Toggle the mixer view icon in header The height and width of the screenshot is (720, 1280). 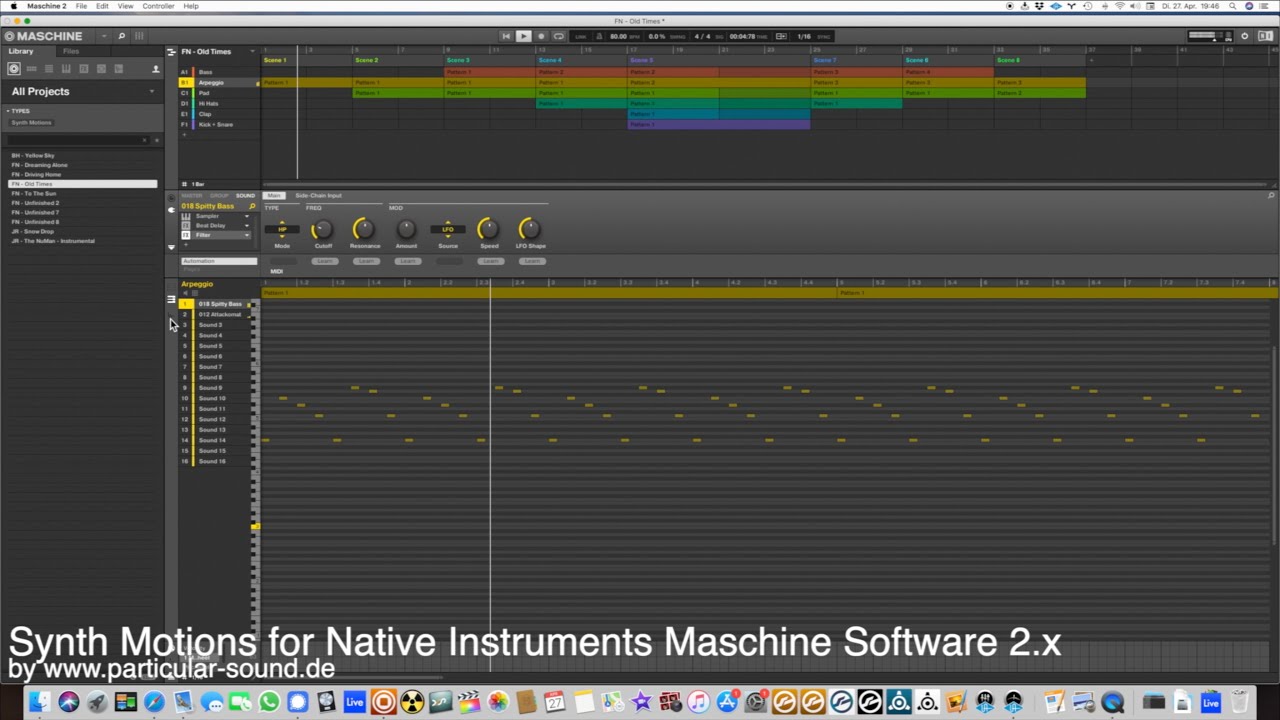pos(139,36)
